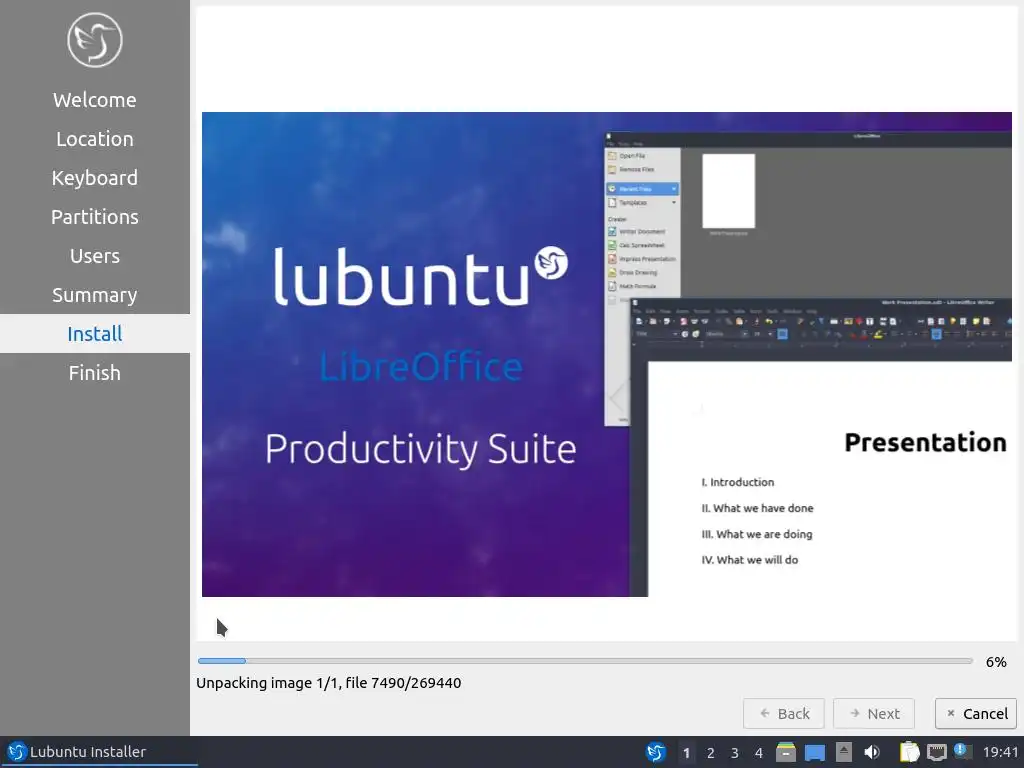1024x768 pixels.
Task: Open the file manager from taskbar
Action: click(x=786, y=752)
